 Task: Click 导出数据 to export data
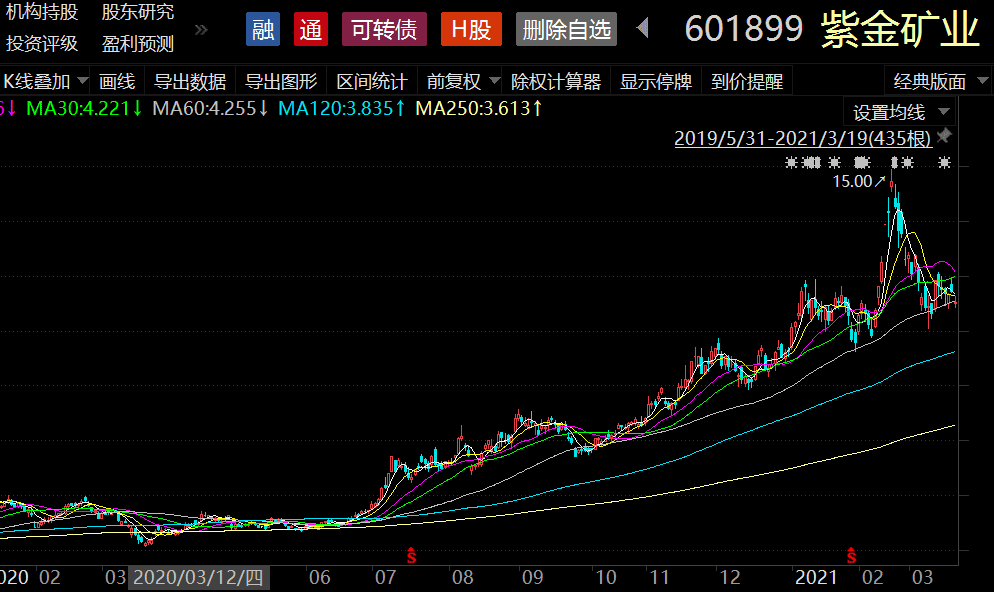[x=190, y=81]
